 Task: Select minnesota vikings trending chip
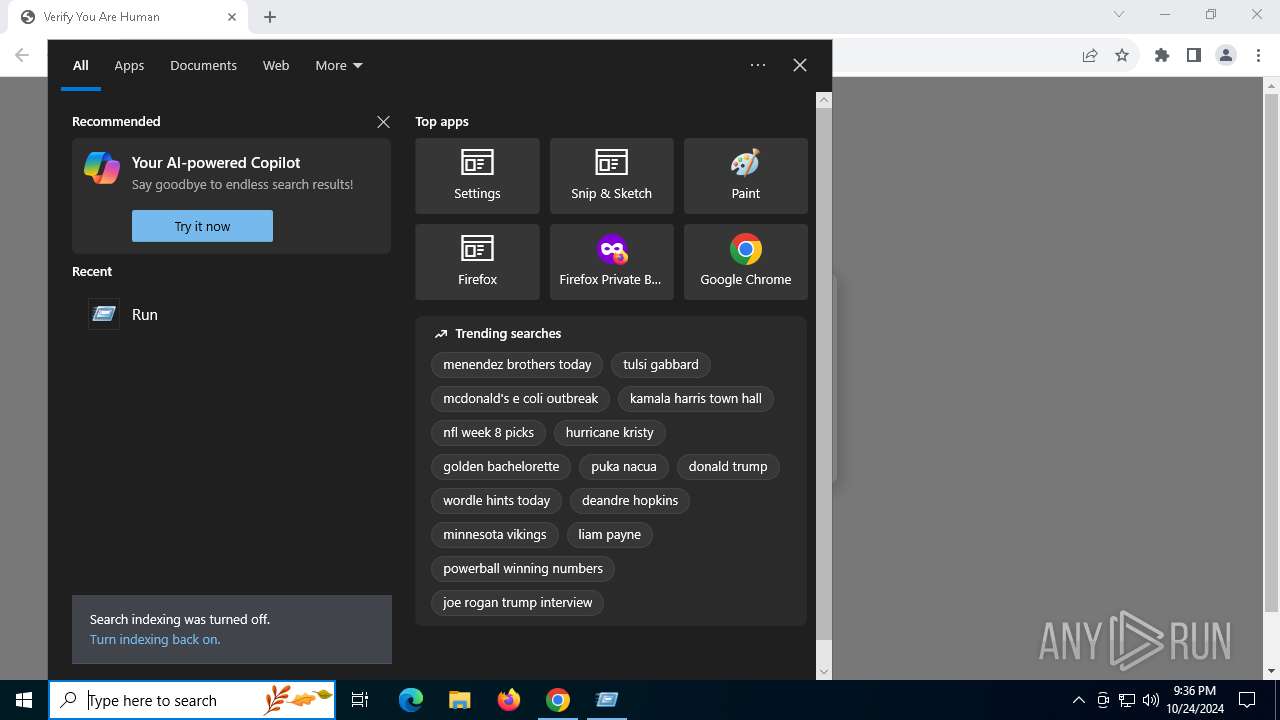point(495,535)
